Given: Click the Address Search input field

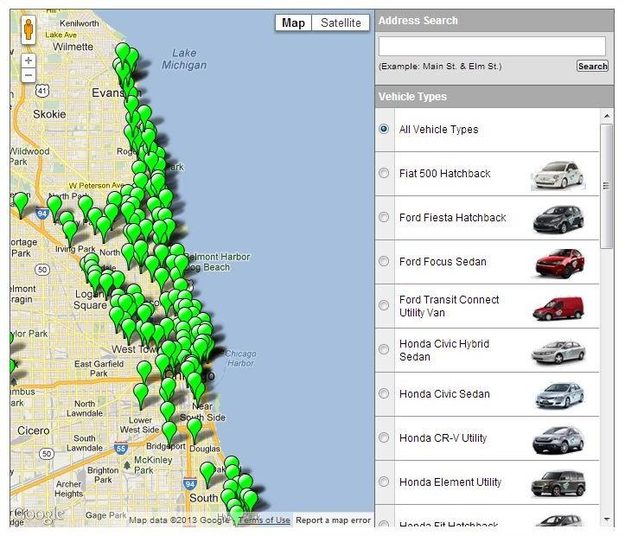Looking at the screenshot, I should click(x=492, y=46).
